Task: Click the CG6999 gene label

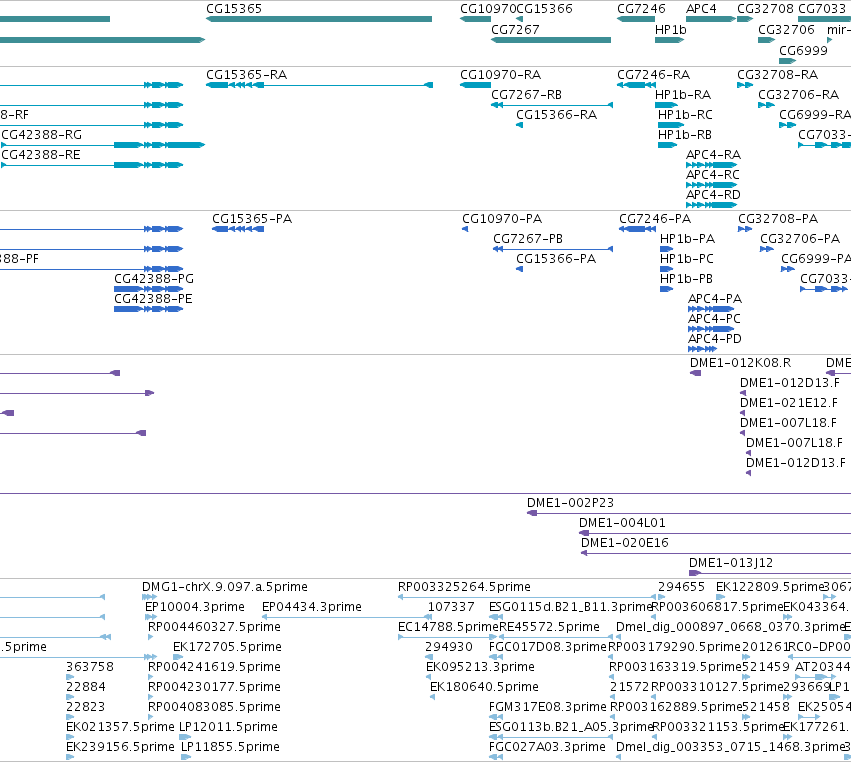Action: pyautogui.click(x=803, y=50)
